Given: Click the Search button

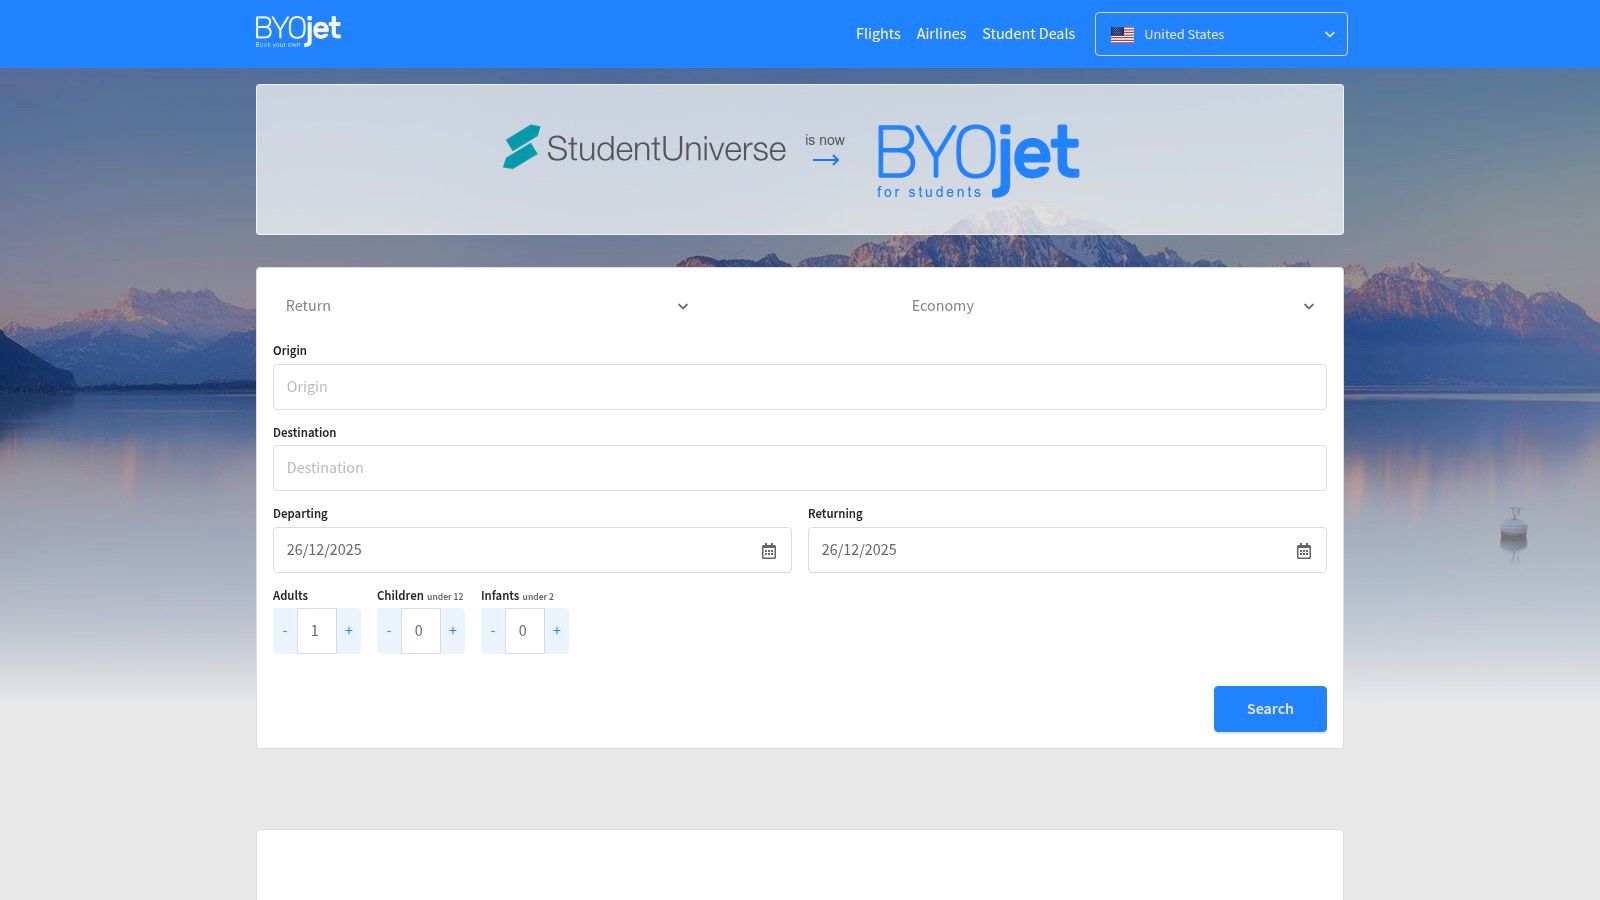Looking at the screenshot, I should [1269, 708].
